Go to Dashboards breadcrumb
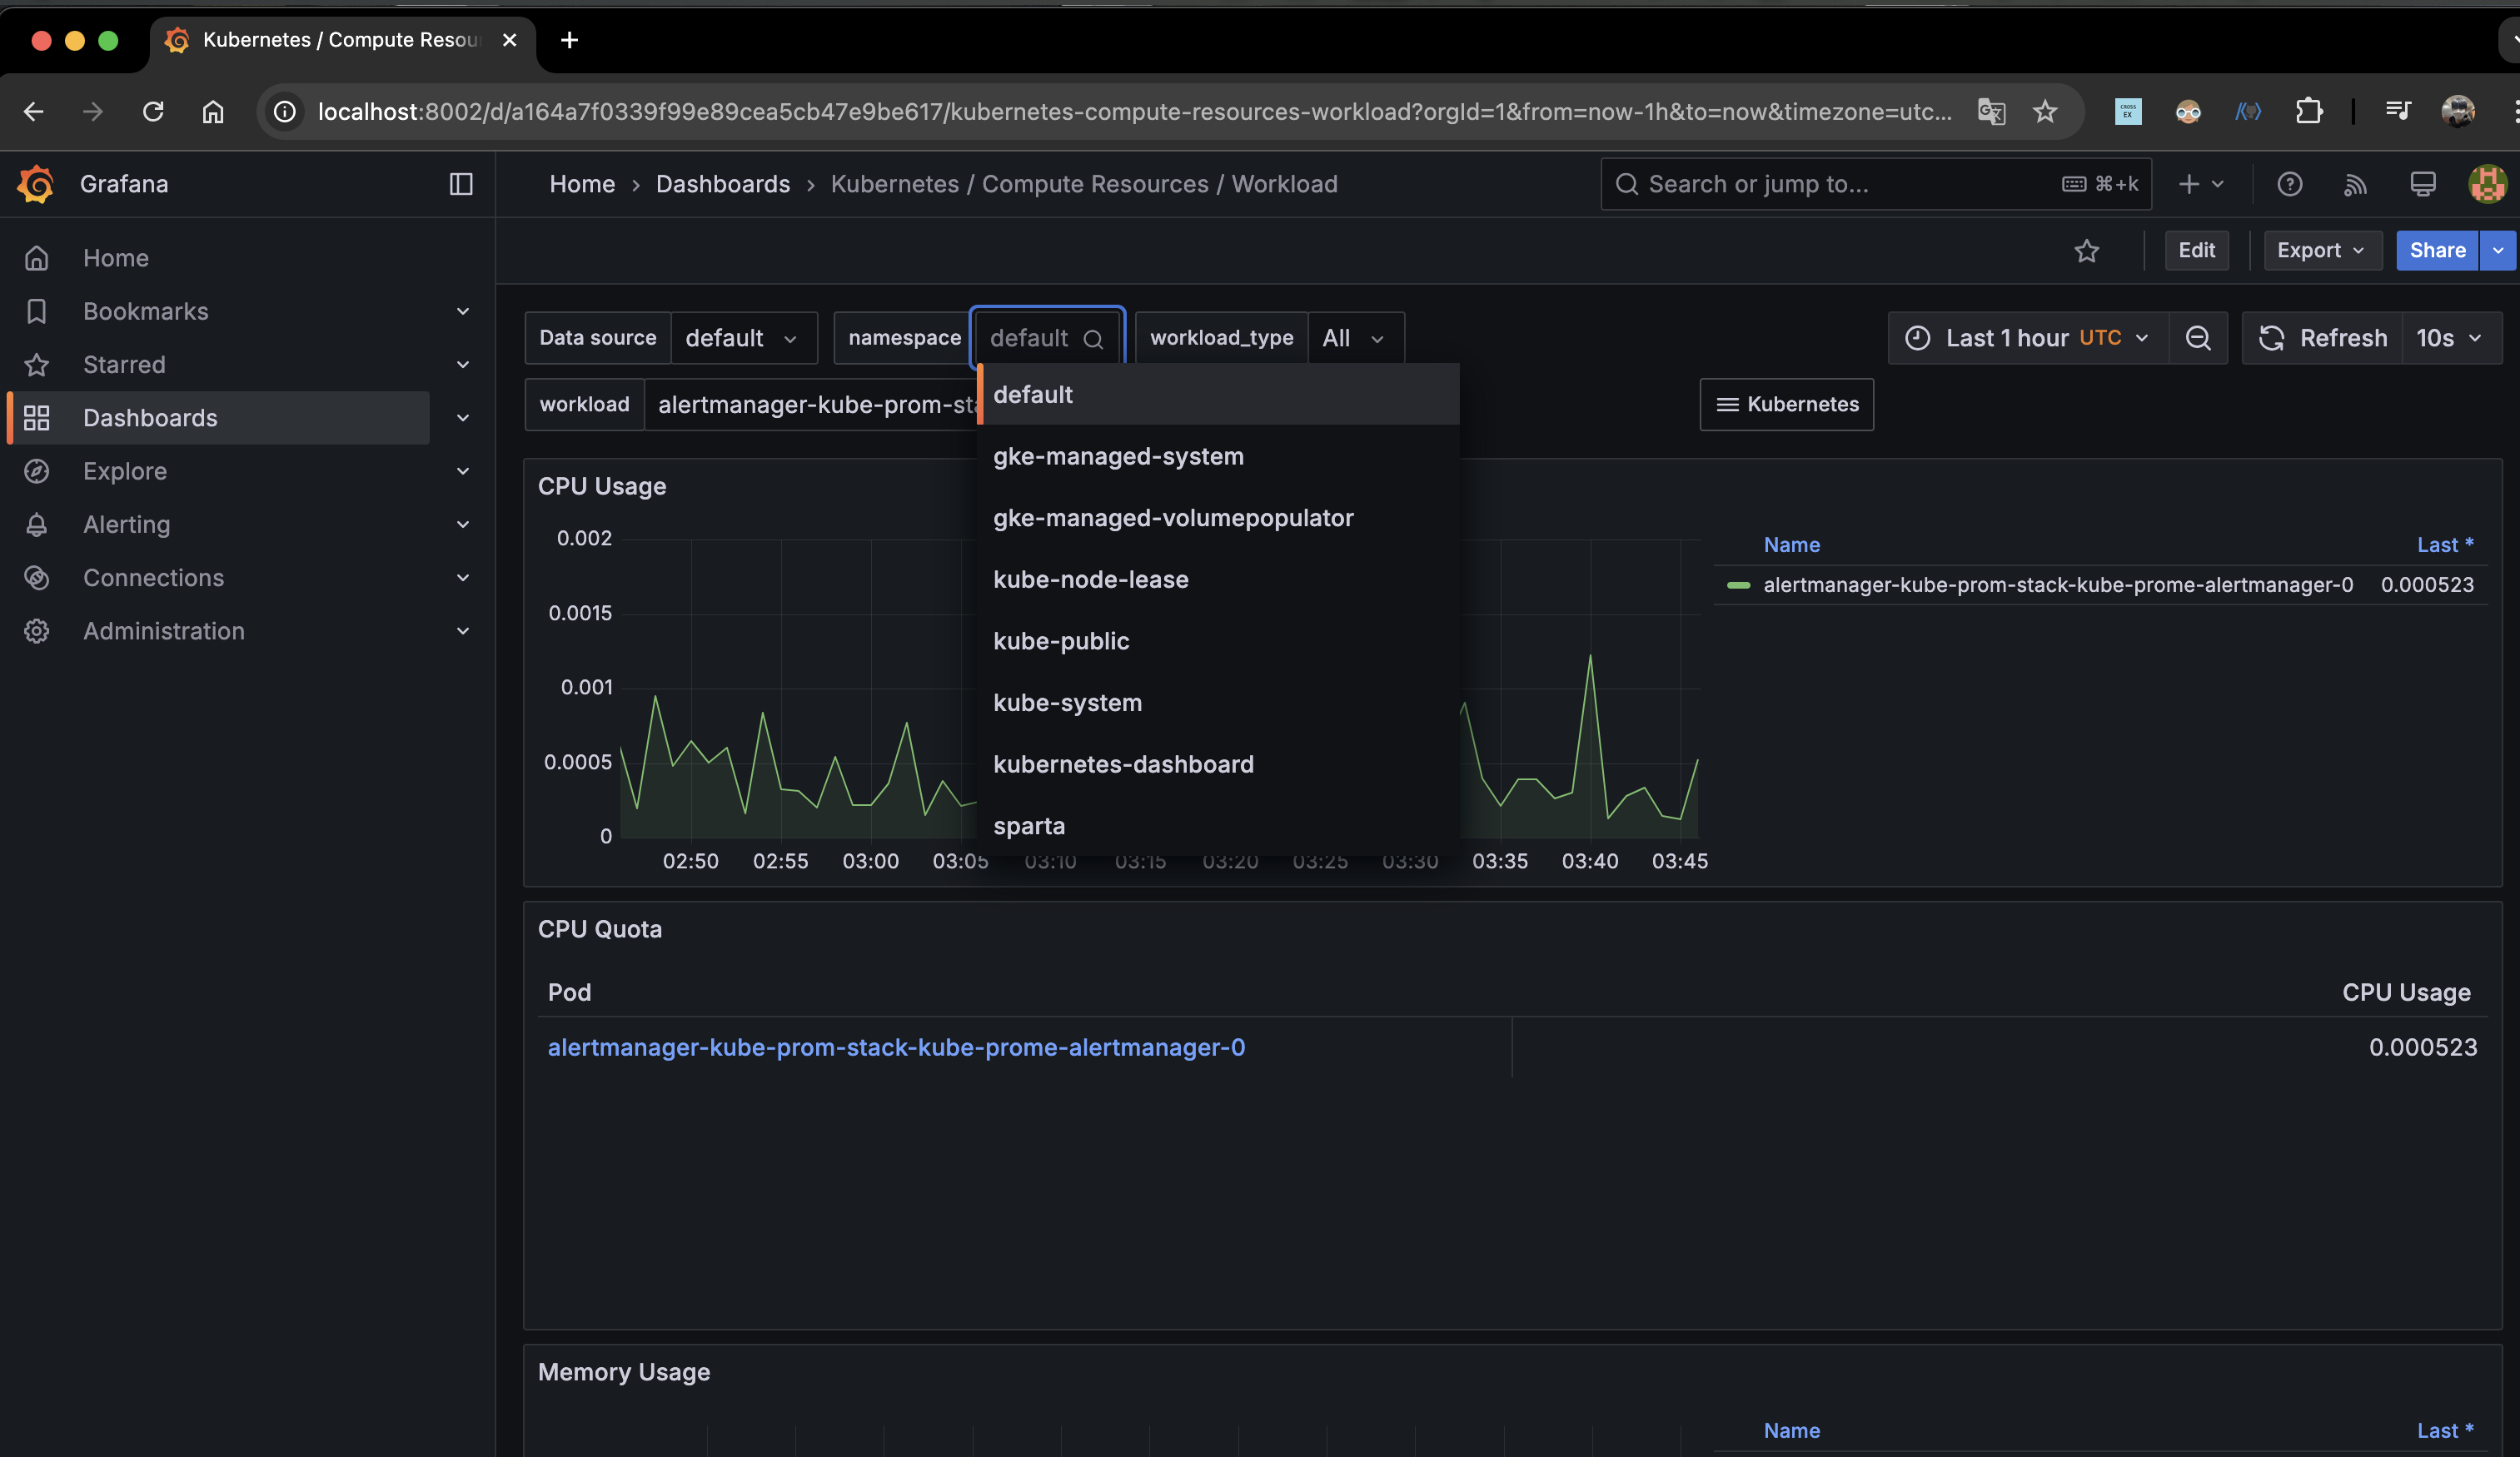2520x1457 pixels. tap(723, 184)
